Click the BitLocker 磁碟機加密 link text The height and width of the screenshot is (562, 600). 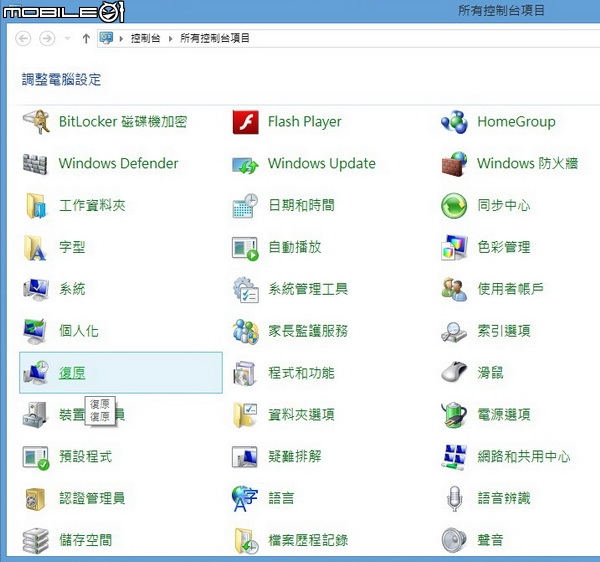123,122
